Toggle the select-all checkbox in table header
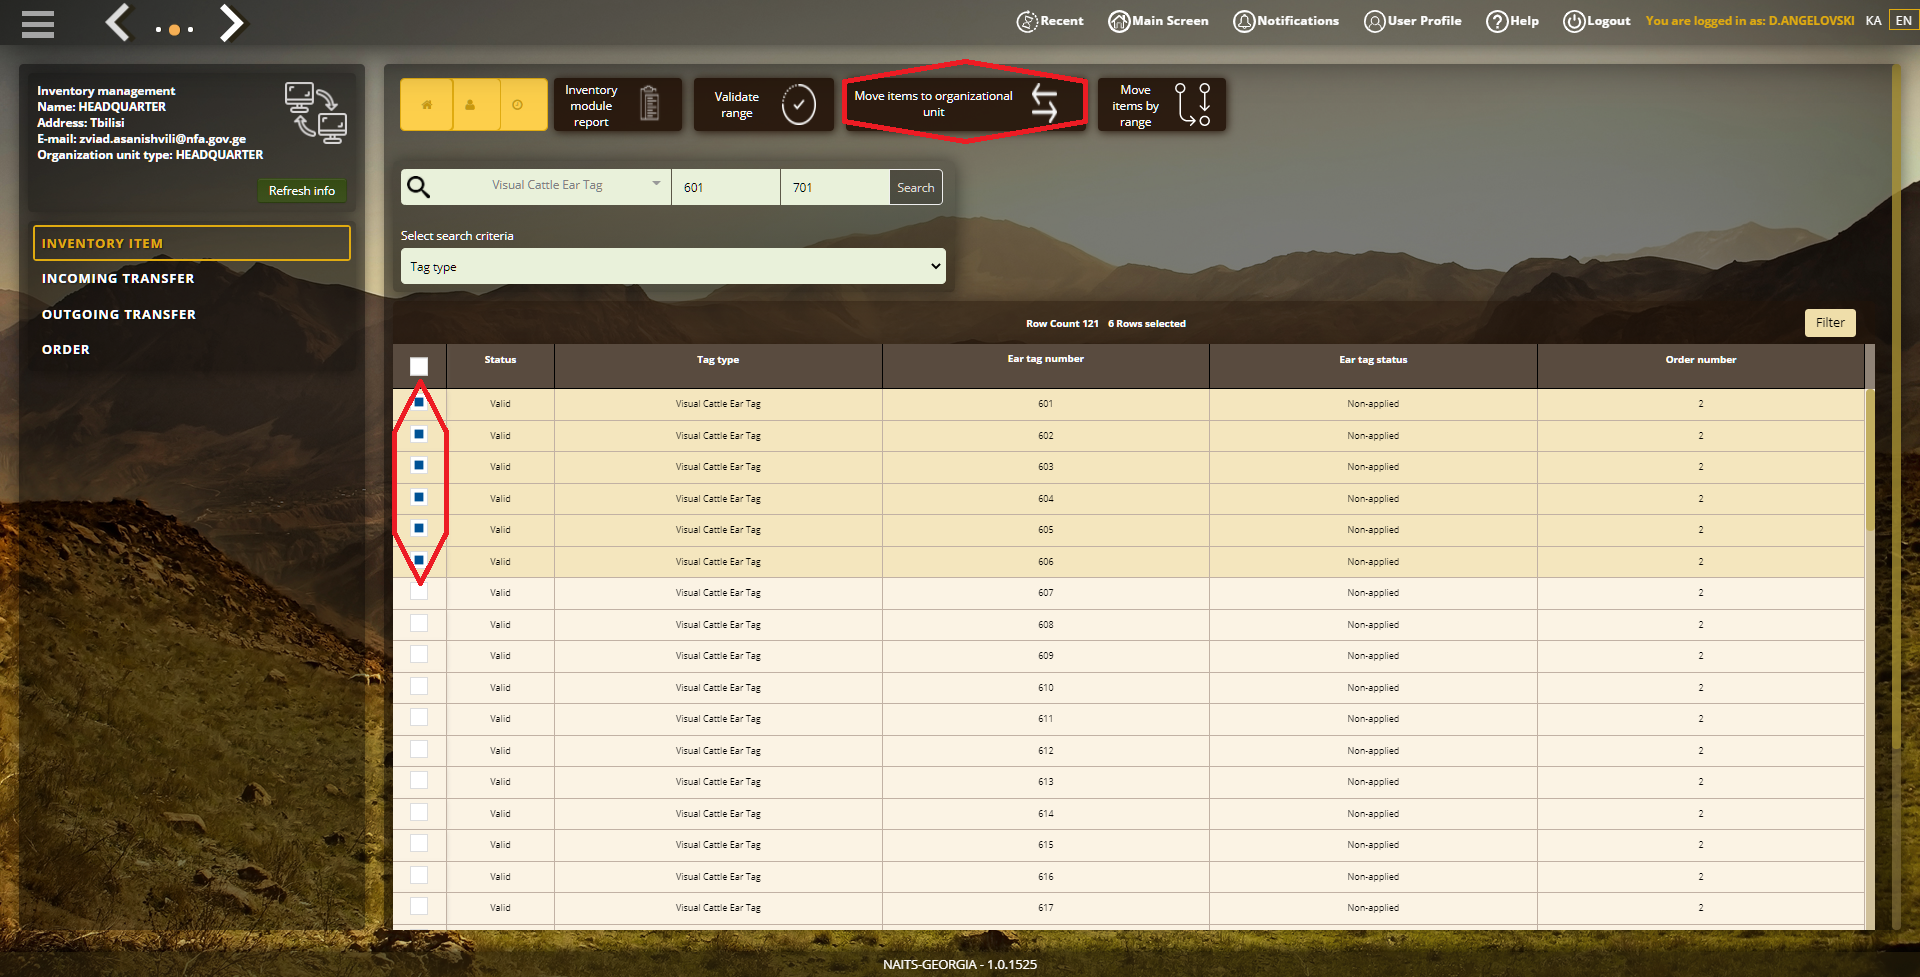This screenshot has width=1920, height=977. coord(419,367)
